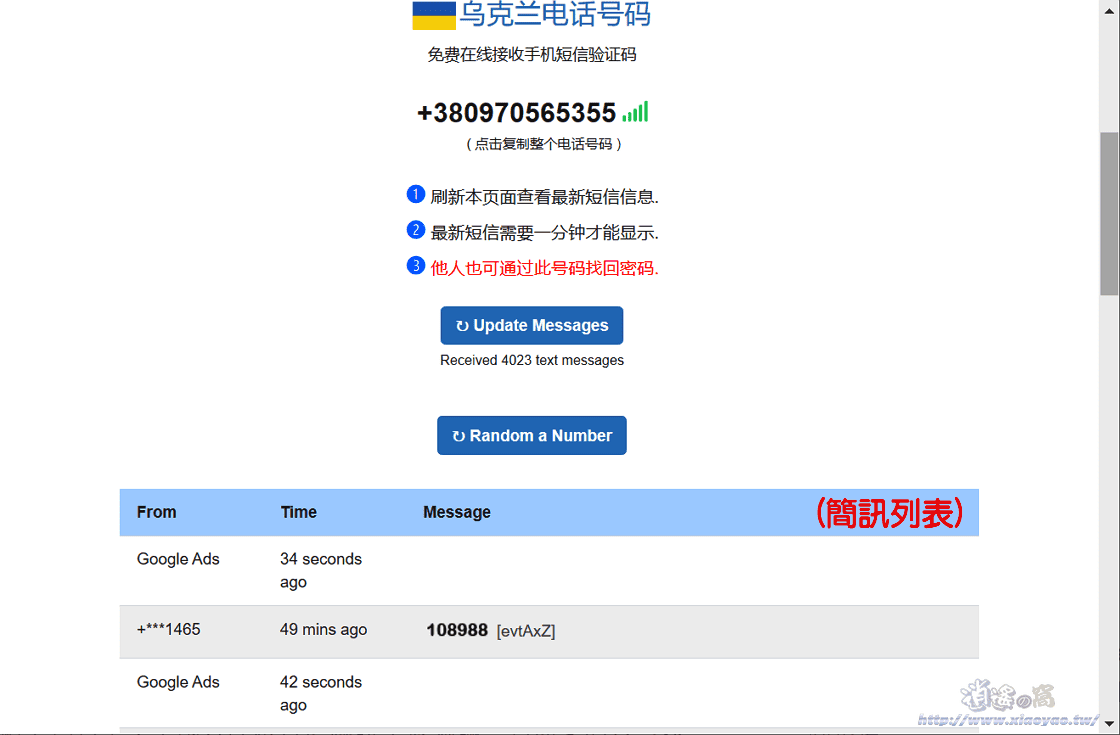This screenshot has height=735, width=1120.
Task: Click the Google Ads sender from 34 seconds ago
Action: point(178,559)
